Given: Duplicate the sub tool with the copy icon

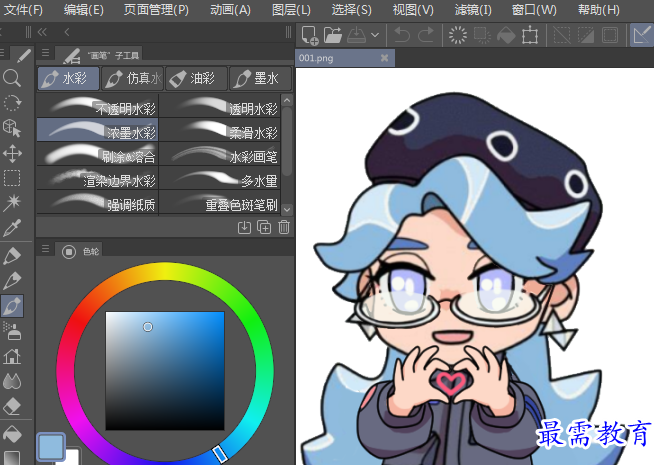Looking at the screenshot, I should click(x=264, y=228).
